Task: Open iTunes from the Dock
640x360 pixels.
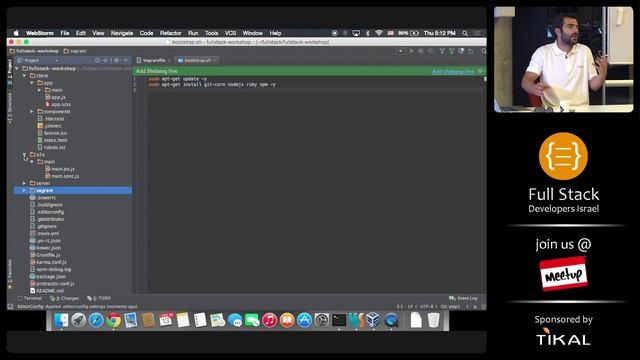Action: (x=269, y=320)
